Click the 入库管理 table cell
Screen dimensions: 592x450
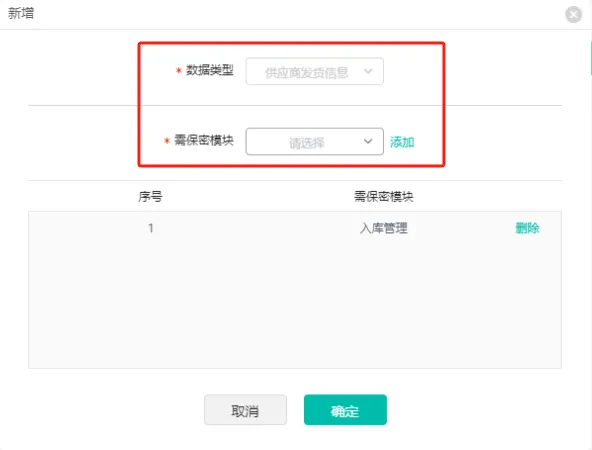[x=384, y=228]
